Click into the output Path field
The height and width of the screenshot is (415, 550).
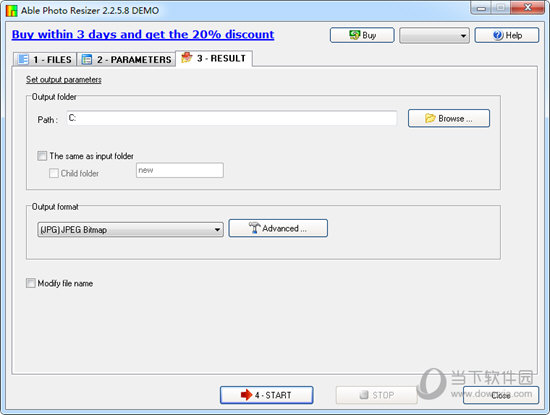[232, 118]
